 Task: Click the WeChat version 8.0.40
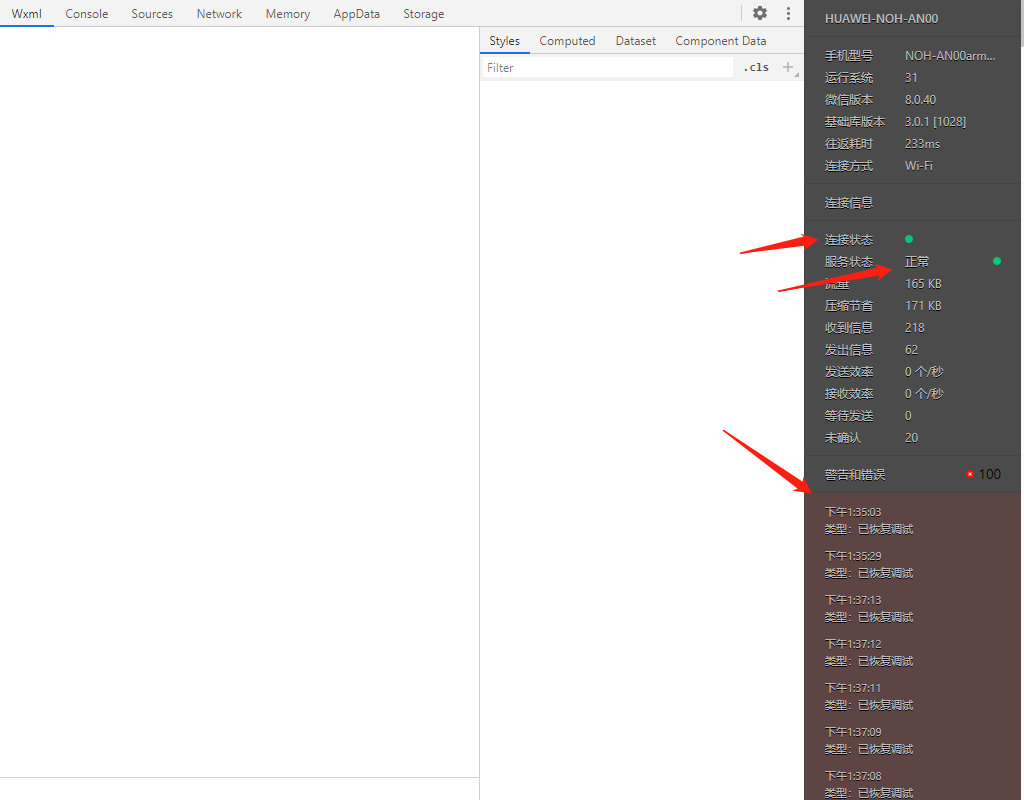coord(920,100)
